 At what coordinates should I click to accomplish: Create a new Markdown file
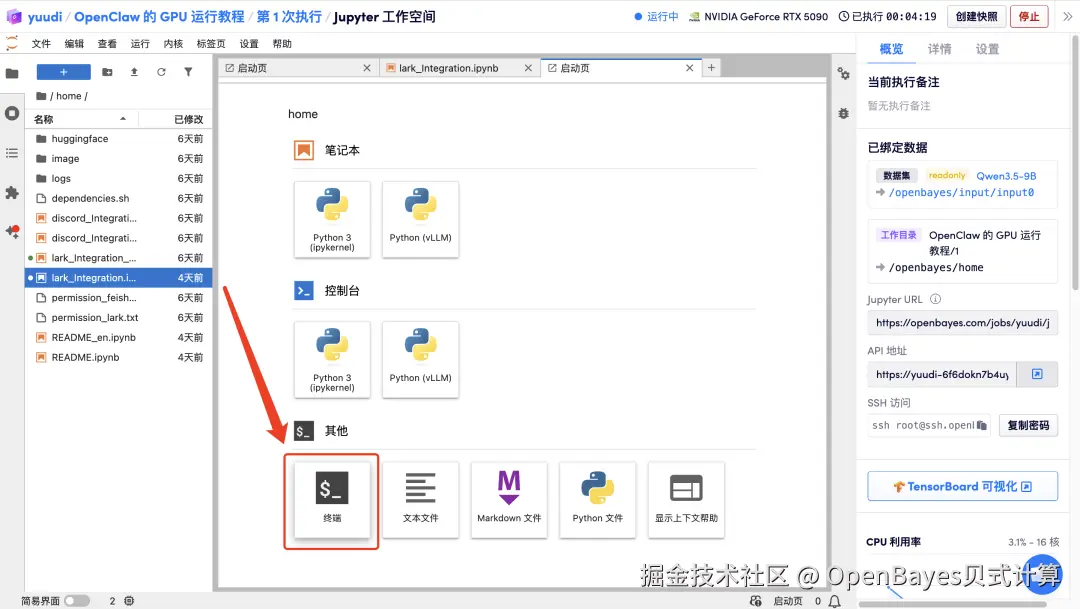(x=509, y=500)
